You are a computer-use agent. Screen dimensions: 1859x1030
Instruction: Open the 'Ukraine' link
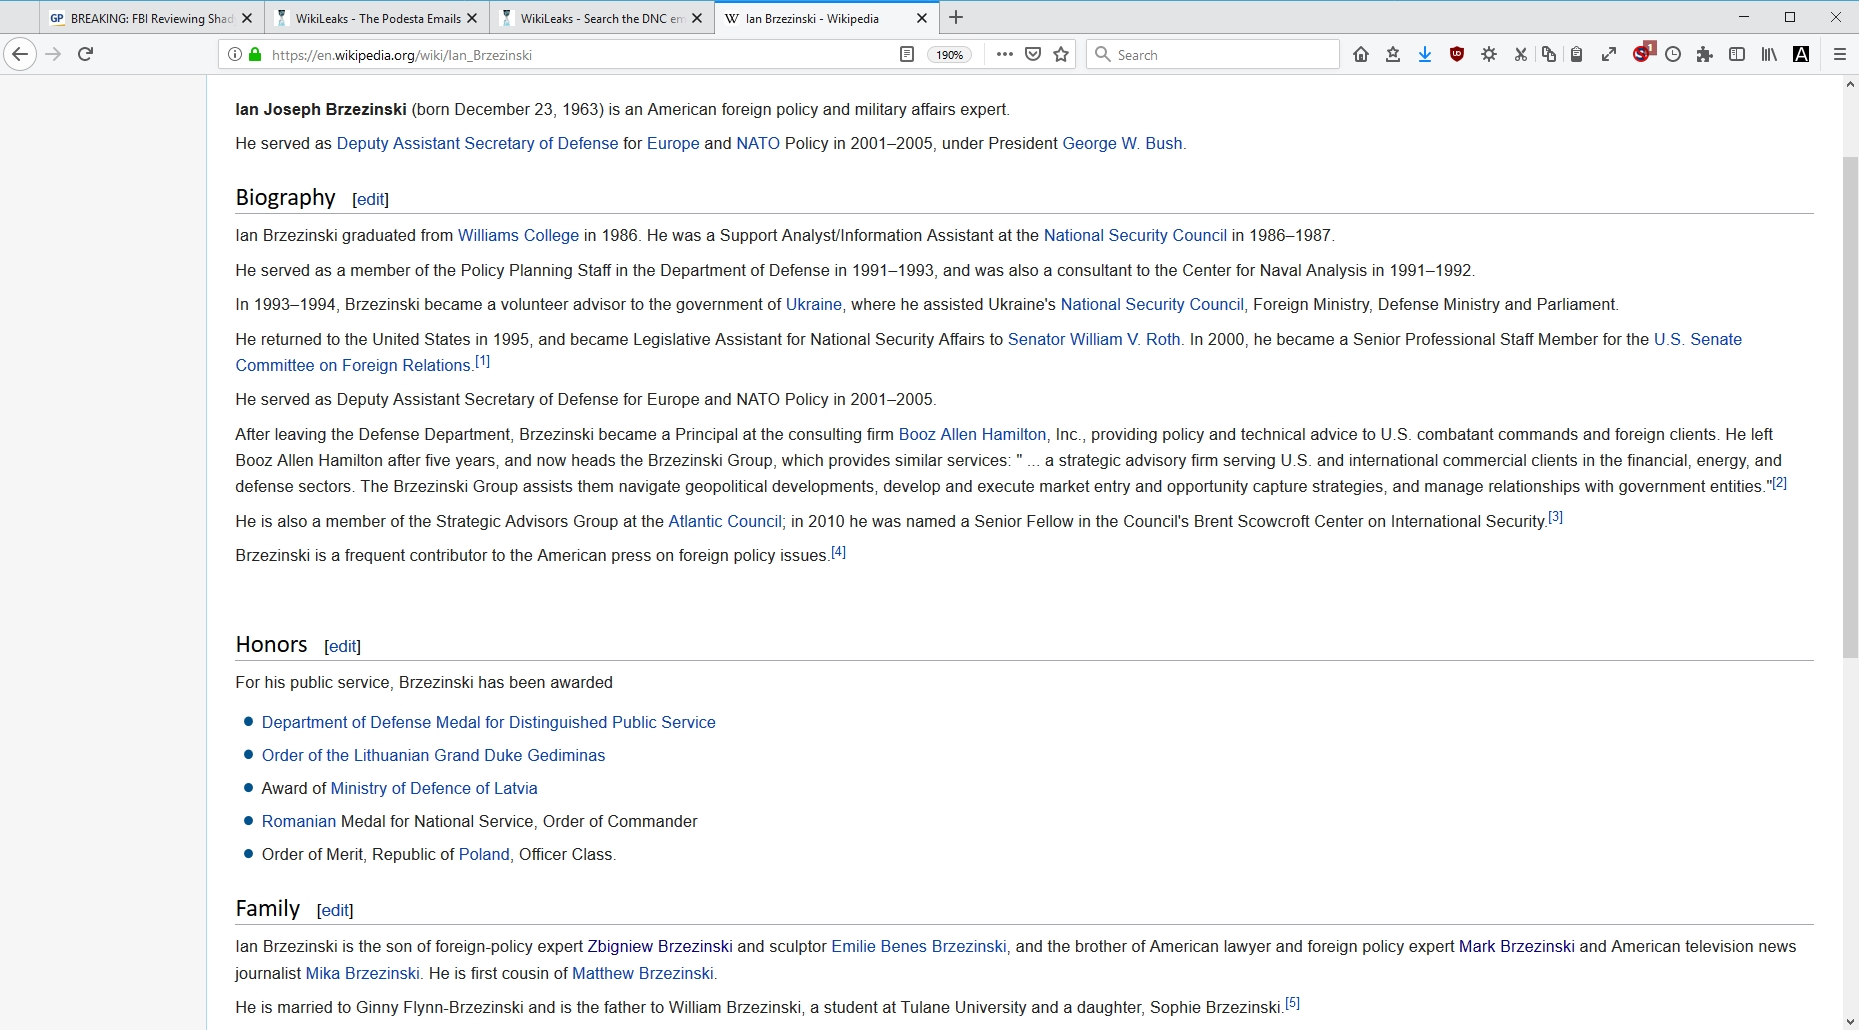814,304
